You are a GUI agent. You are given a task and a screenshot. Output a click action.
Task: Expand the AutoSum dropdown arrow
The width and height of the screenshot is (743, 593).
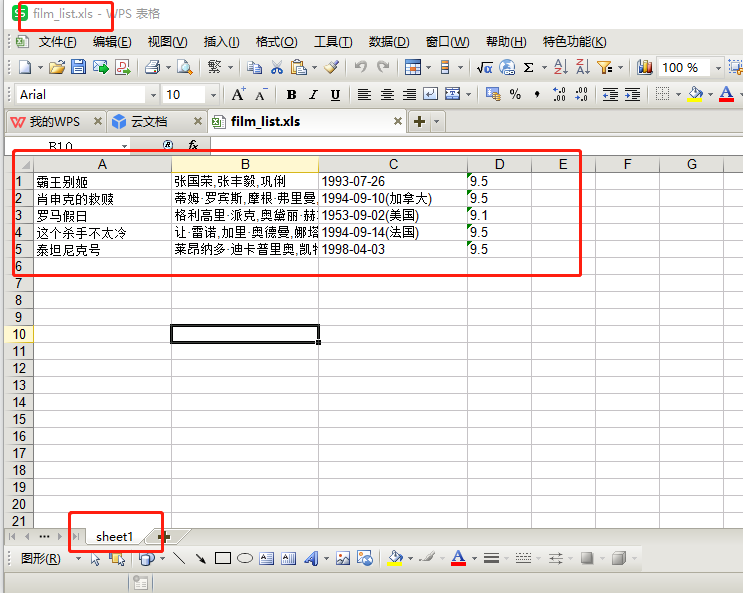(544, 68)
